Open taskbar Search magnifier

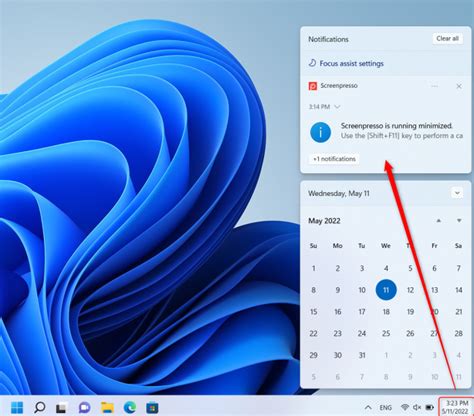pos(40,407)
